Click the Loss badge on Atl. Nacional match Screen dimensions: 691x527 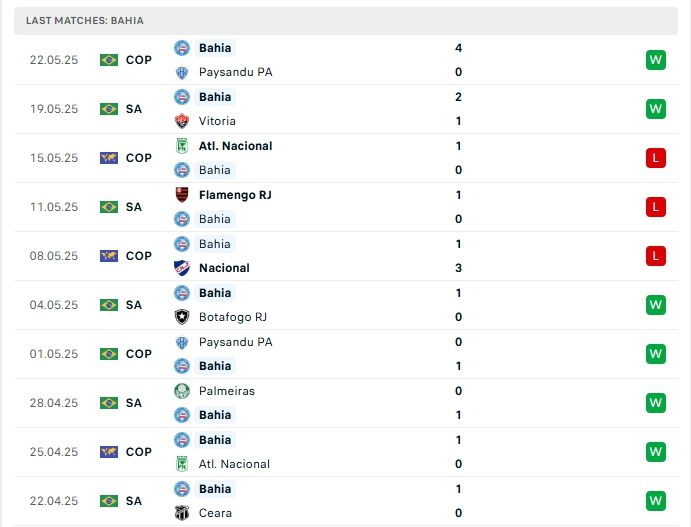tap(655, 158)
